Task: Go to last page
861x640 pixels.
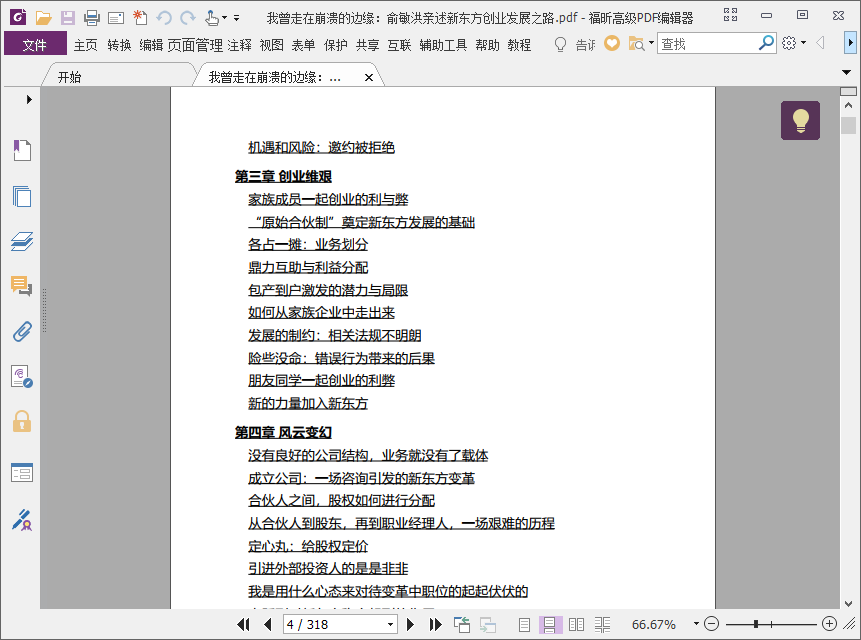Action: 435,624
